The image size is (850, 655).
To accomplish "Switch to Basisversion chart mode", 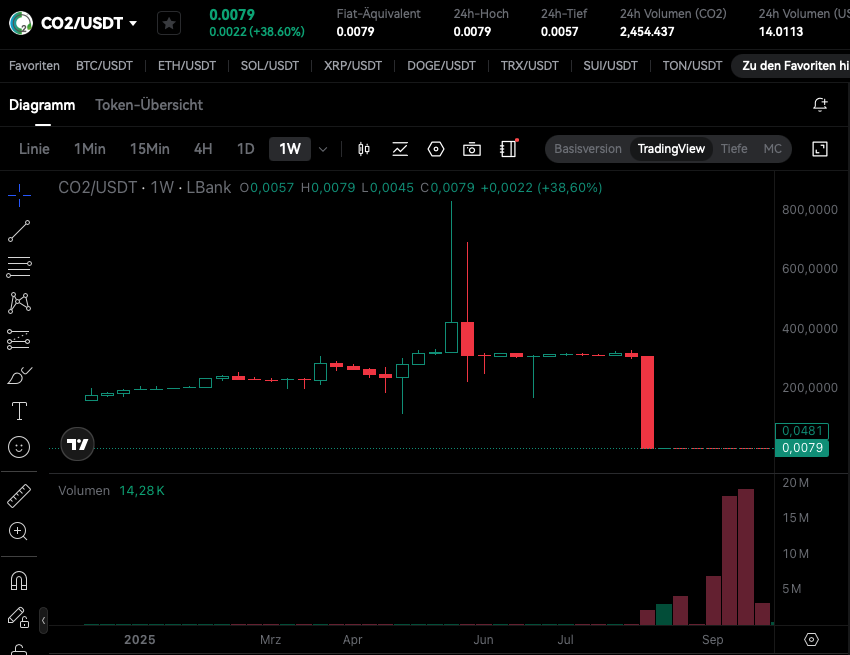I will tap(588, 149).
